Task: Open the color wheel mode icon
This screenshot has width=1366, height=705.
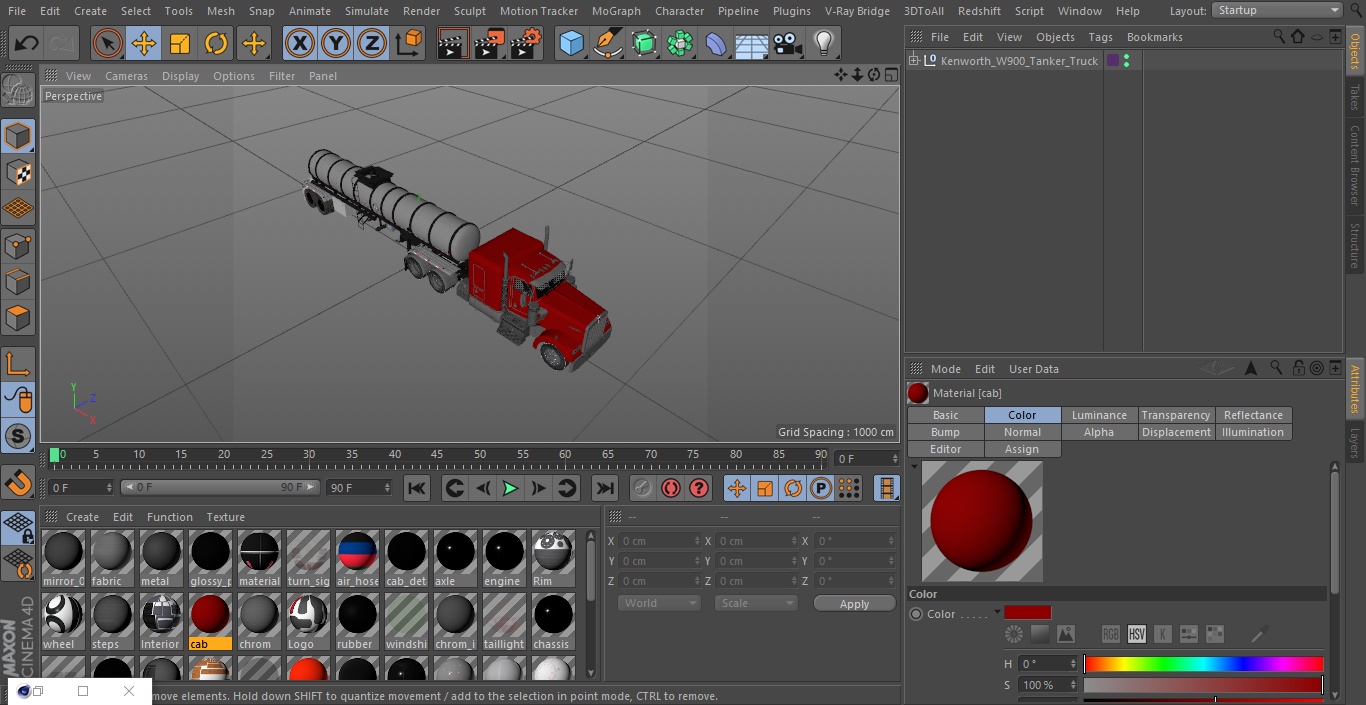Action: point(1014,634)
